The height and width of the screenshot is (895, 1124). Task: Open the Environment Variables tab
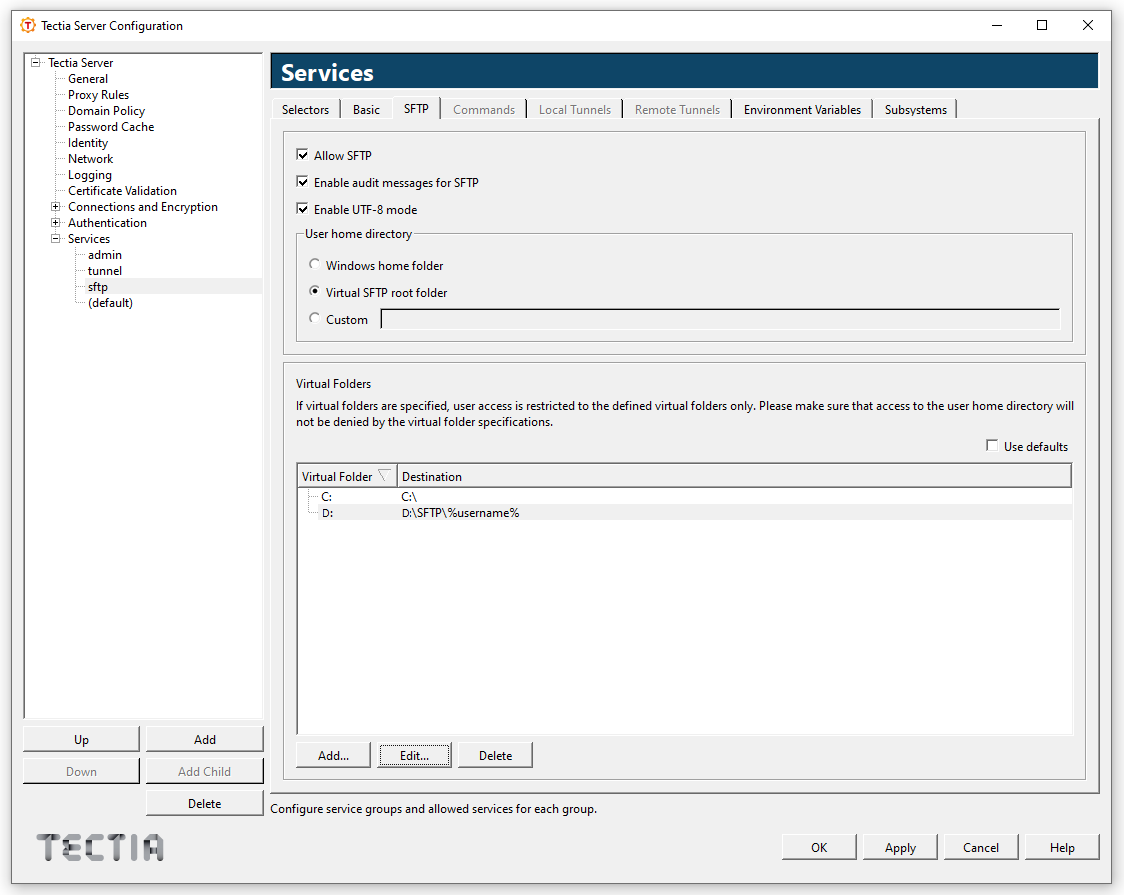point(802,110)
